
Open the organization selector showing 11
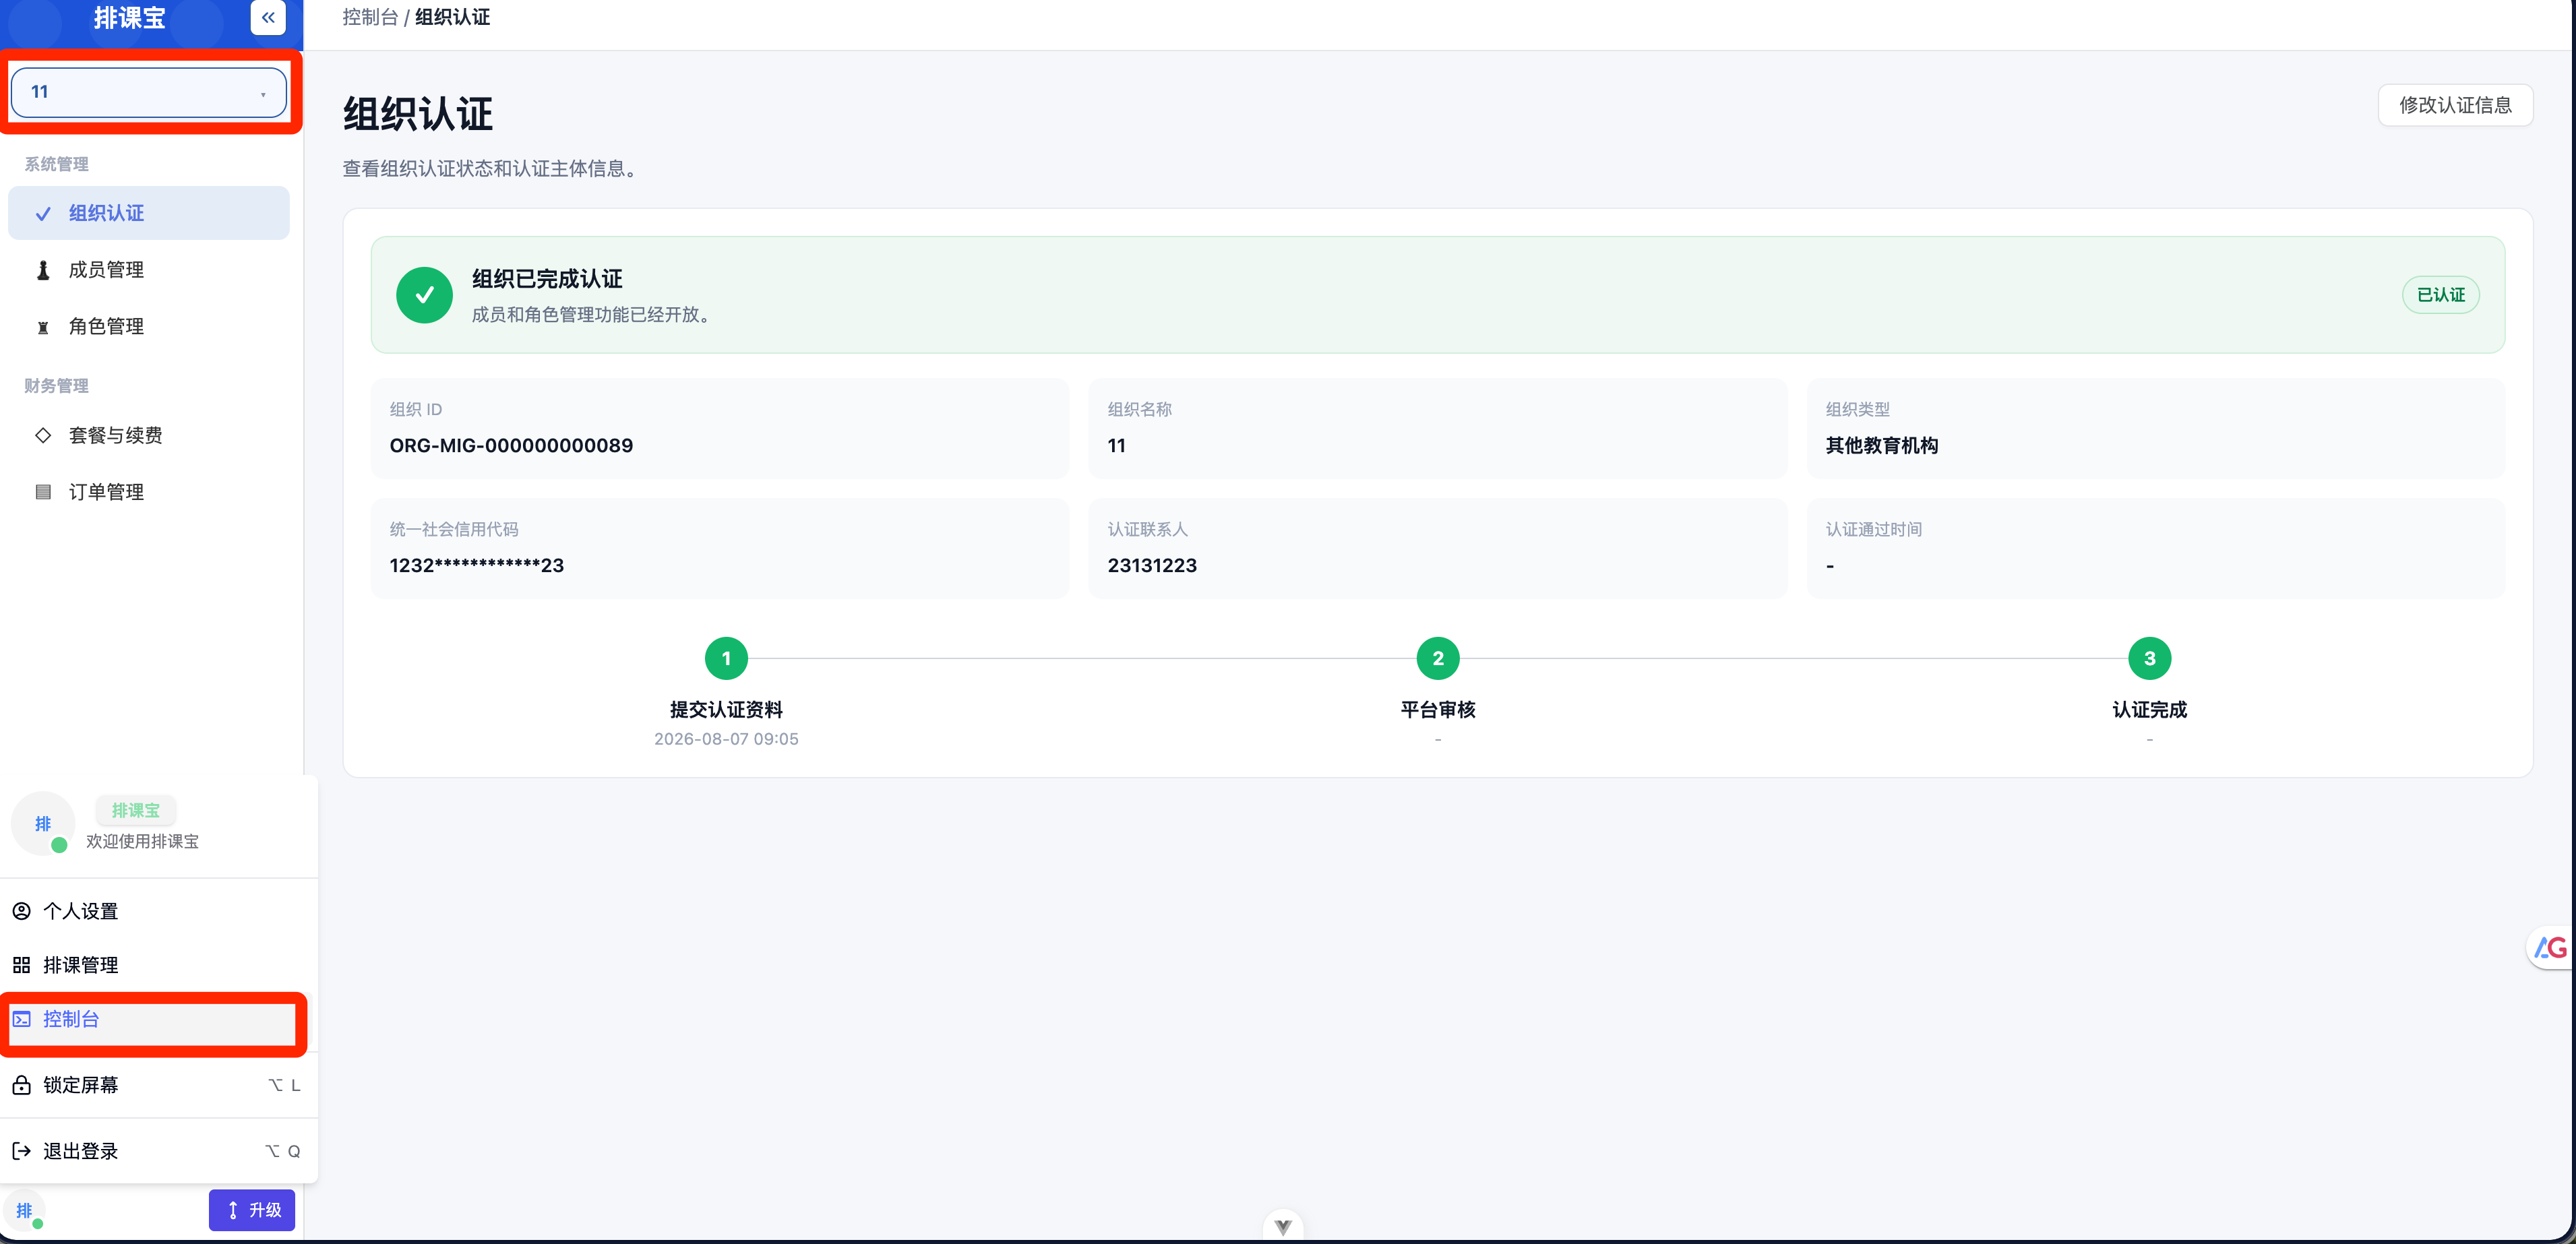pos(149,92)
